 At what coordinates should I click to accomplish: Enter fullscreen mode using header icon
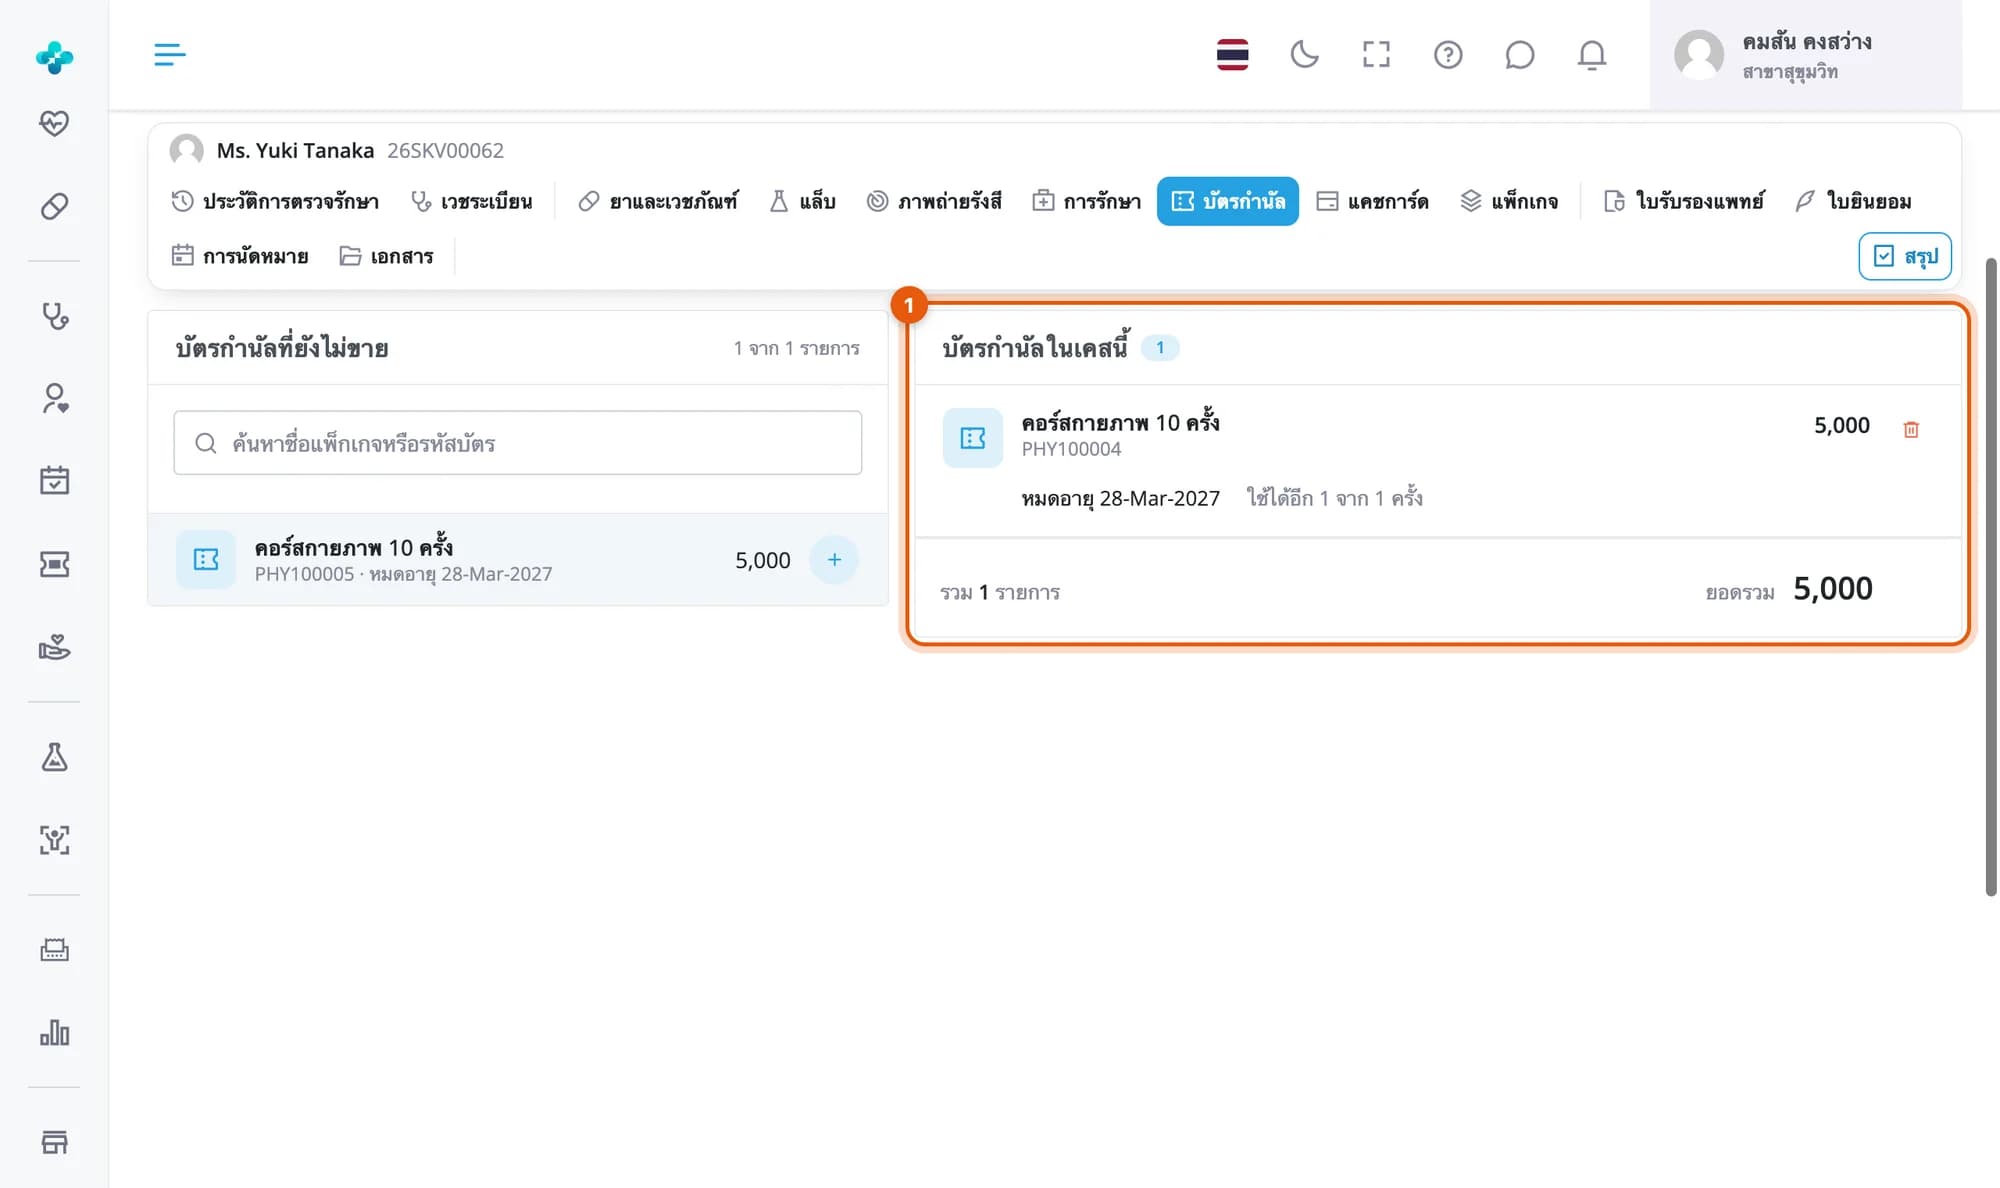tap(1376, 54)
